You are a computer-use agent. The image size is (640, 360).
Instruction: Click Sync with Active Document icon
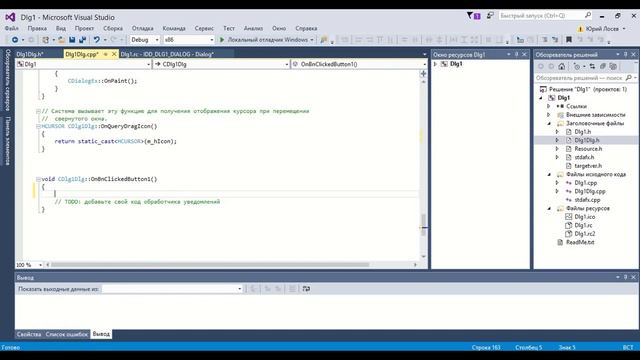click(592, 66)
